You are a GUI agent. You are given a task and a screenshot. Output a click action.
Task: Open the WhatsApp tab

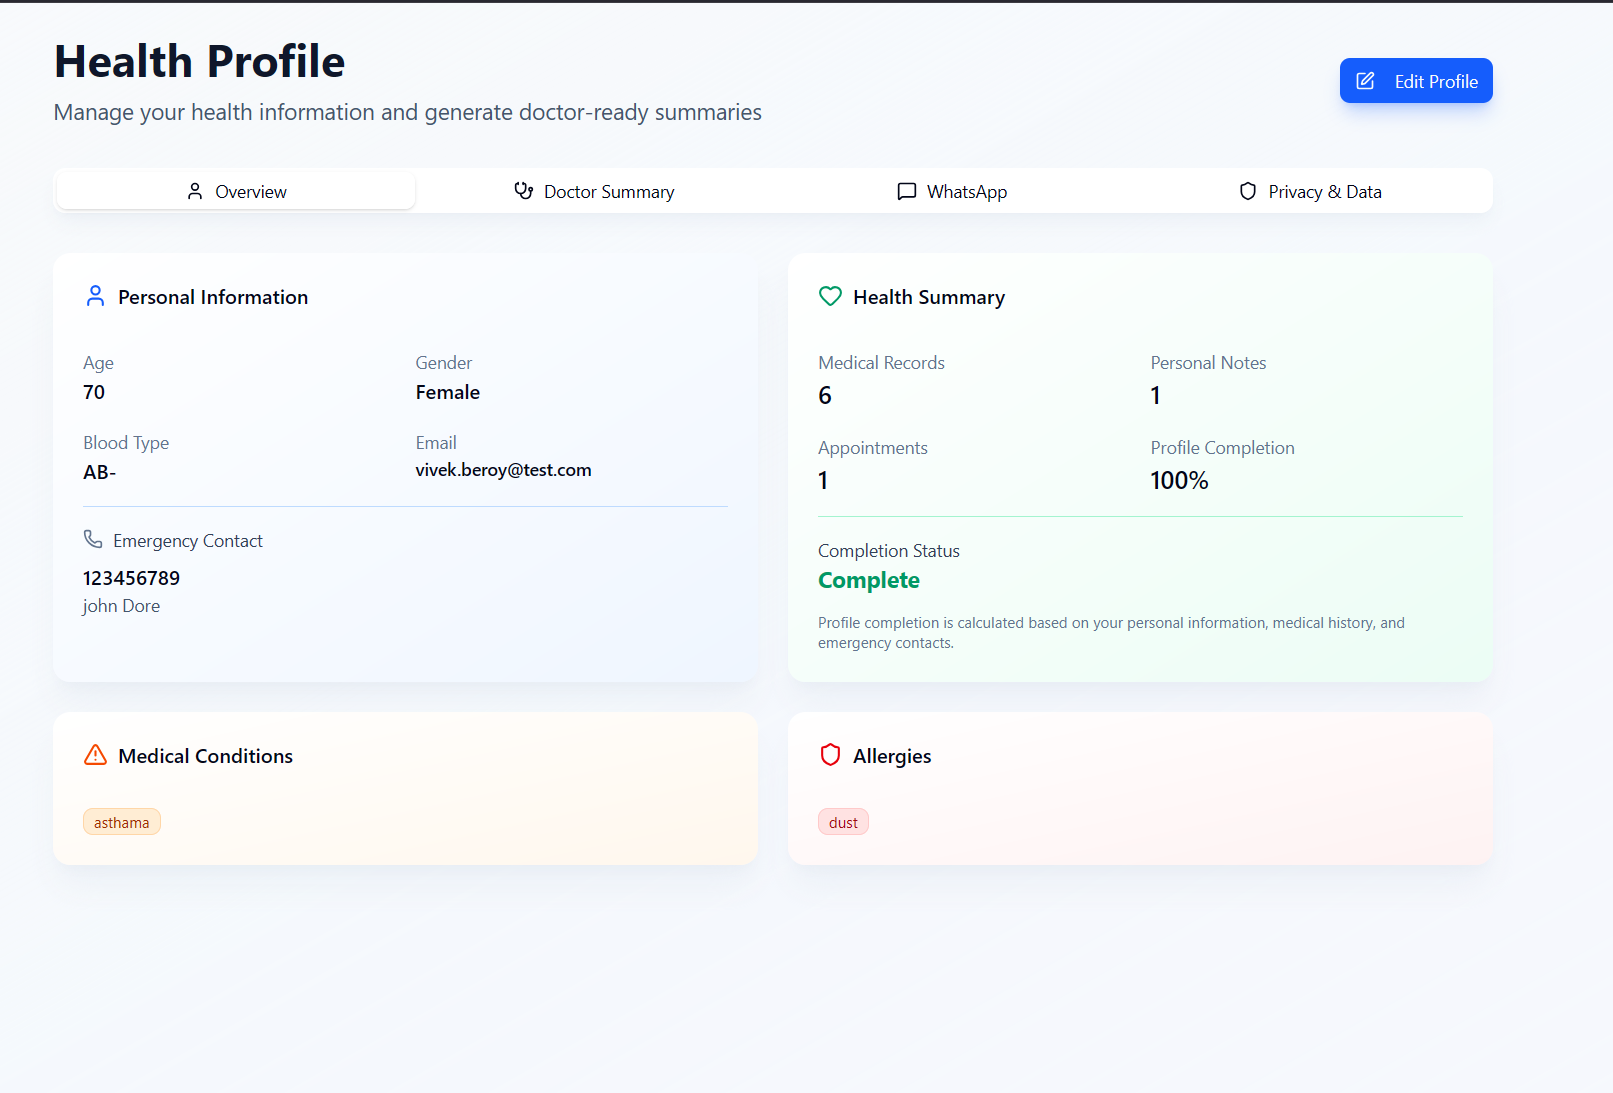tap(952, 191)
